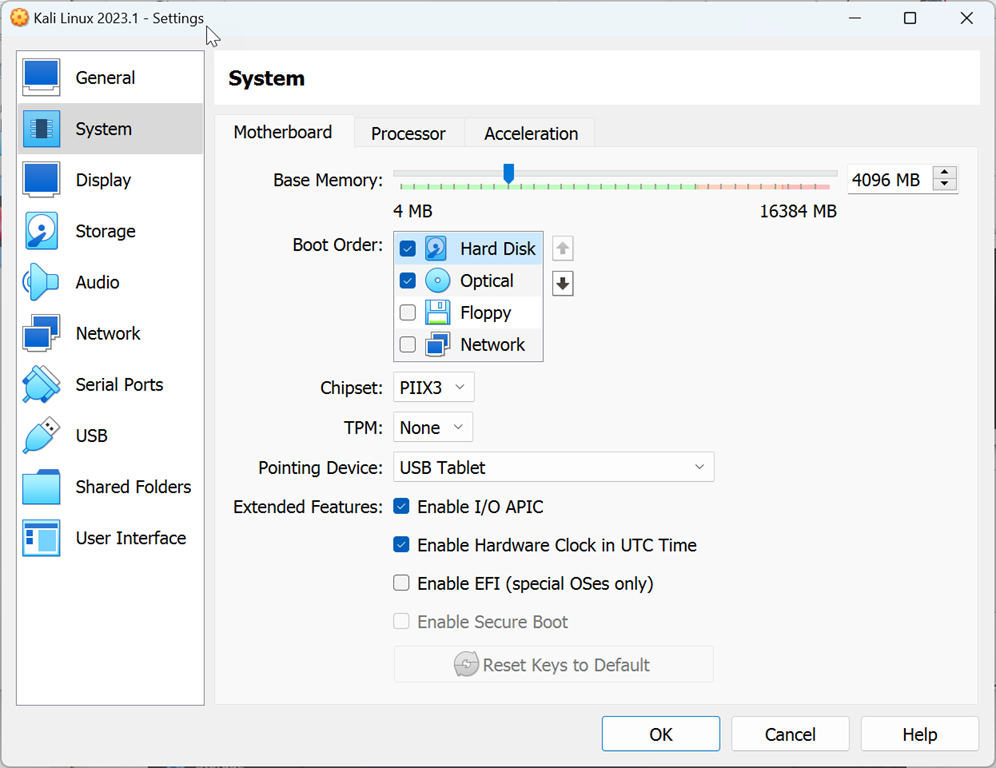Open the Pointing Device dropdown
Image resolution: width=996 pixels, height=768 pixels.
click(x=553, y=467)
